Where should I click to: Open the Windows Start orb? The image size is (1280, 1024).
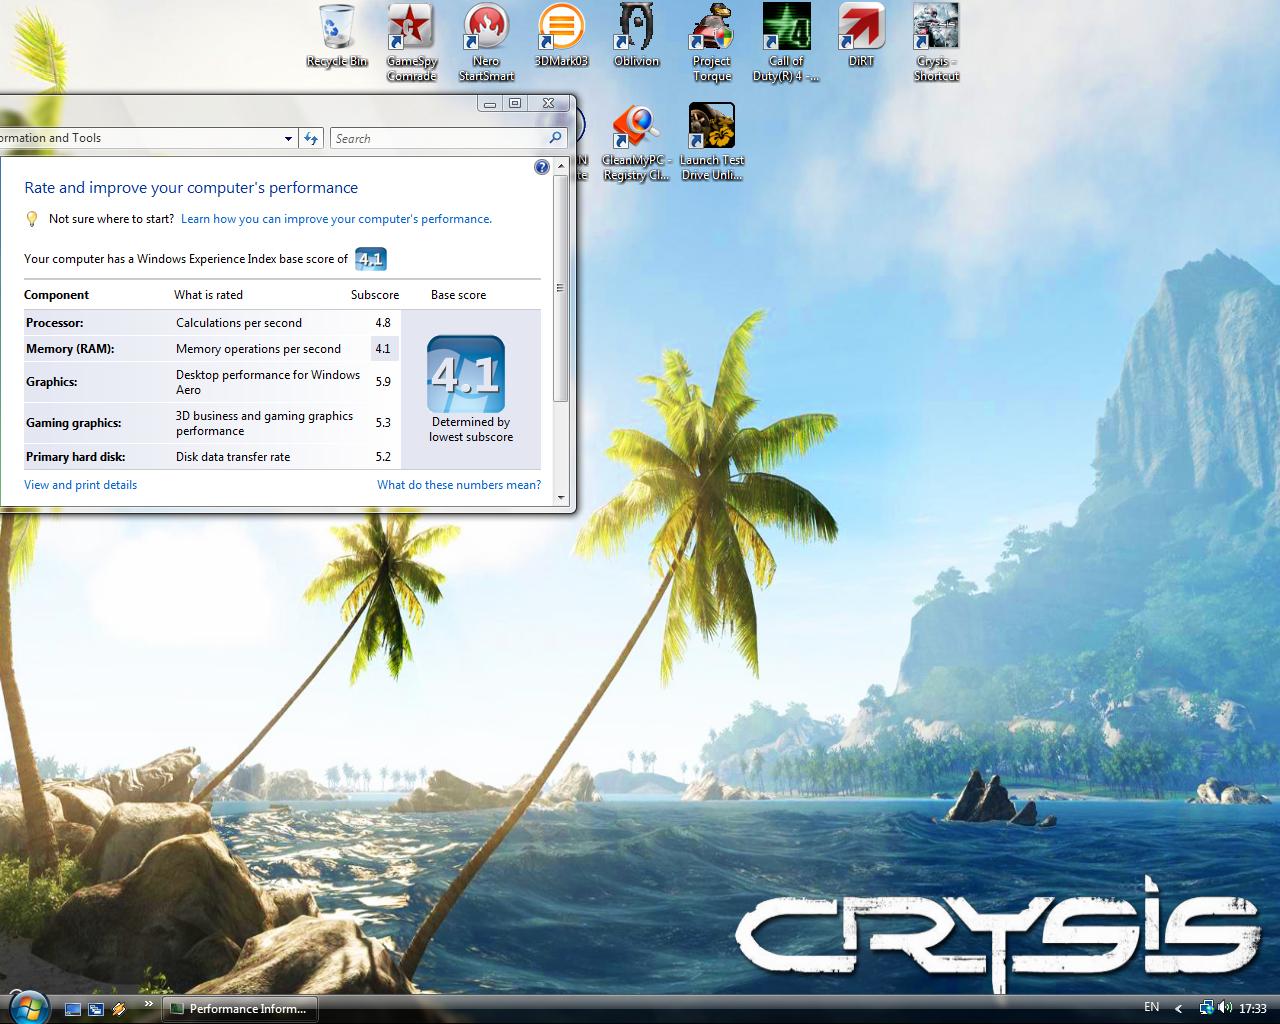point(27,1006)
